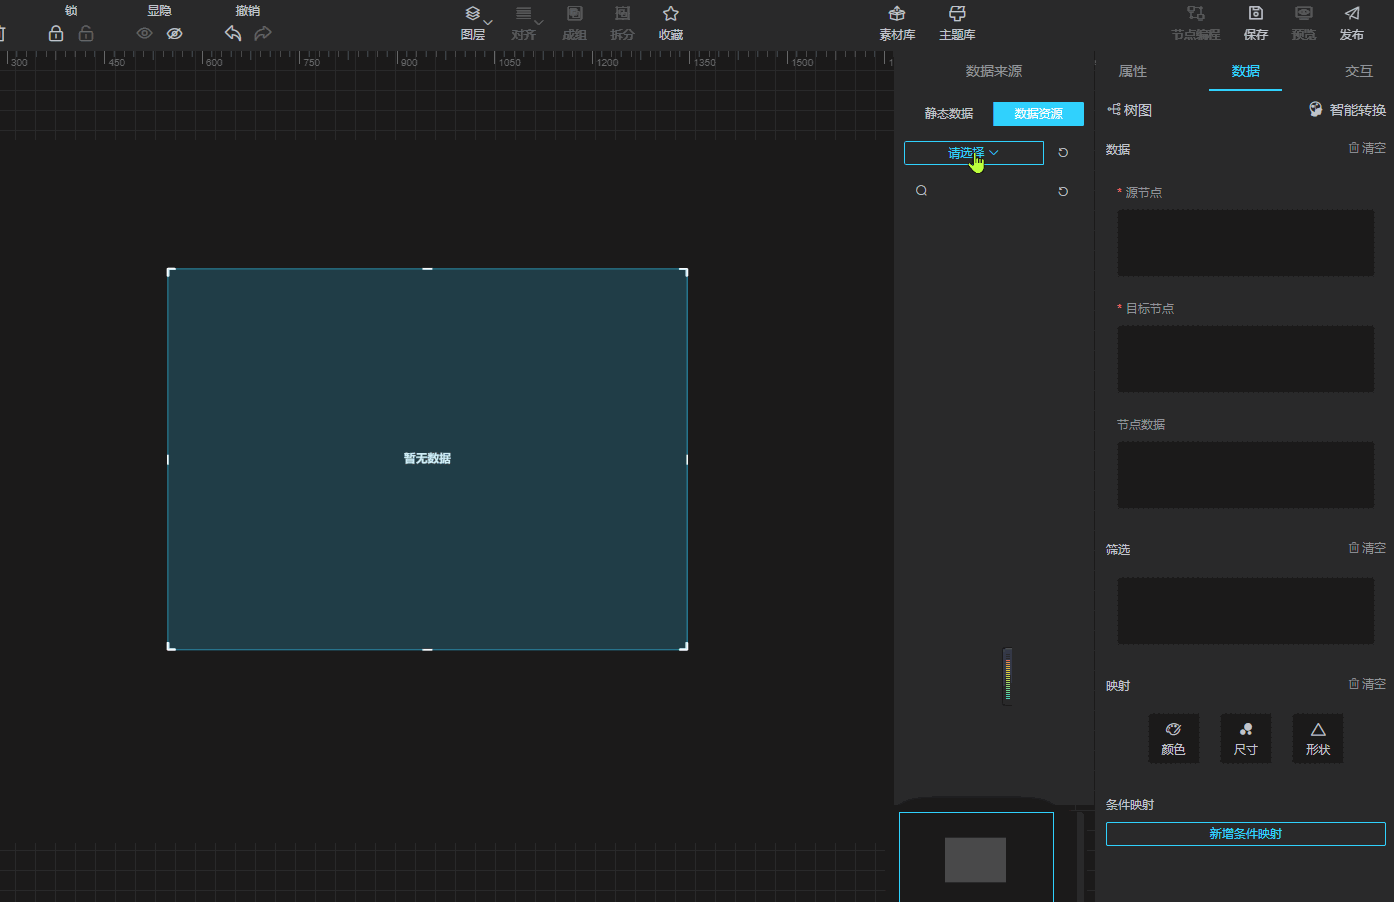The height and width of the screenshot is (902, 1394).
Task: Click the 数据来源 panel header
Action: point(994,71)
